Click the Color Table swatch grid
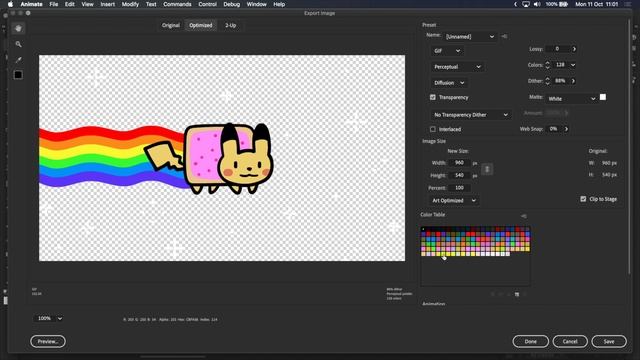 [x=476, y=241]
